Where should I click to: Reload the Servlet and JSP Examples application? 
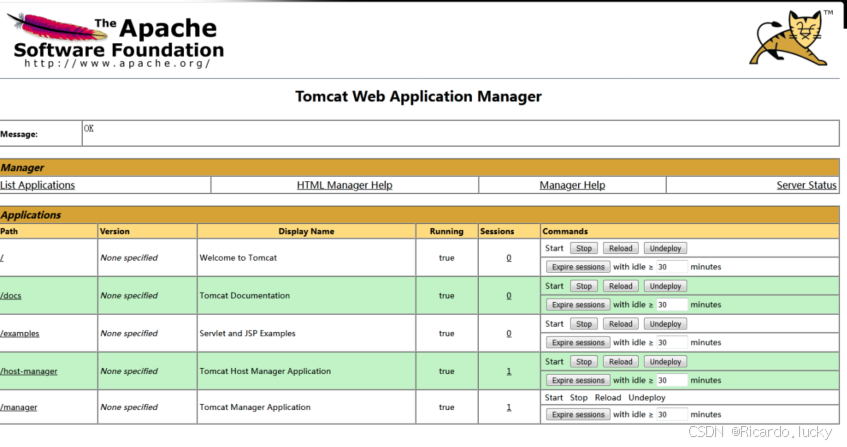pyautogui.click(x=621, y=324)
